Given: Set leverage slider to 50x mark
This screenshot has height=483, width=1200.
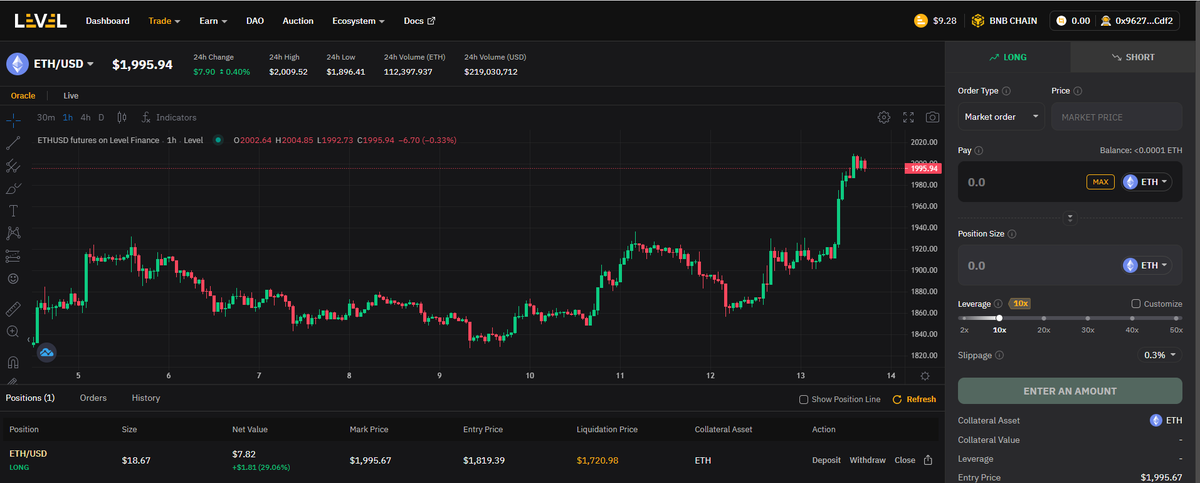Looking at the screenshot, I should pyautogui.click(x=1176, y=318).
